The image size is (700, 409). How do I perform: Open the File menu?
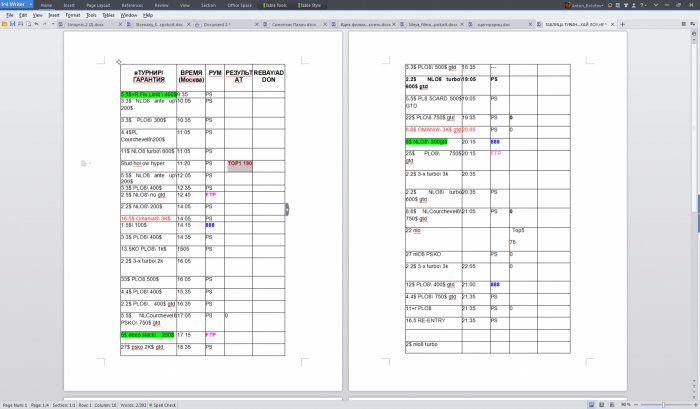tap(9, 15)
